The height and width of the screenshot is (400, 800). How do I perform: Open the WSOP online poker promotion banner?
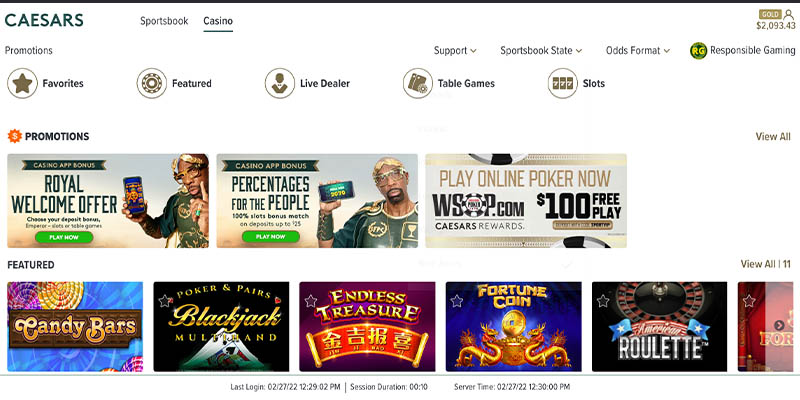[526, 201]
